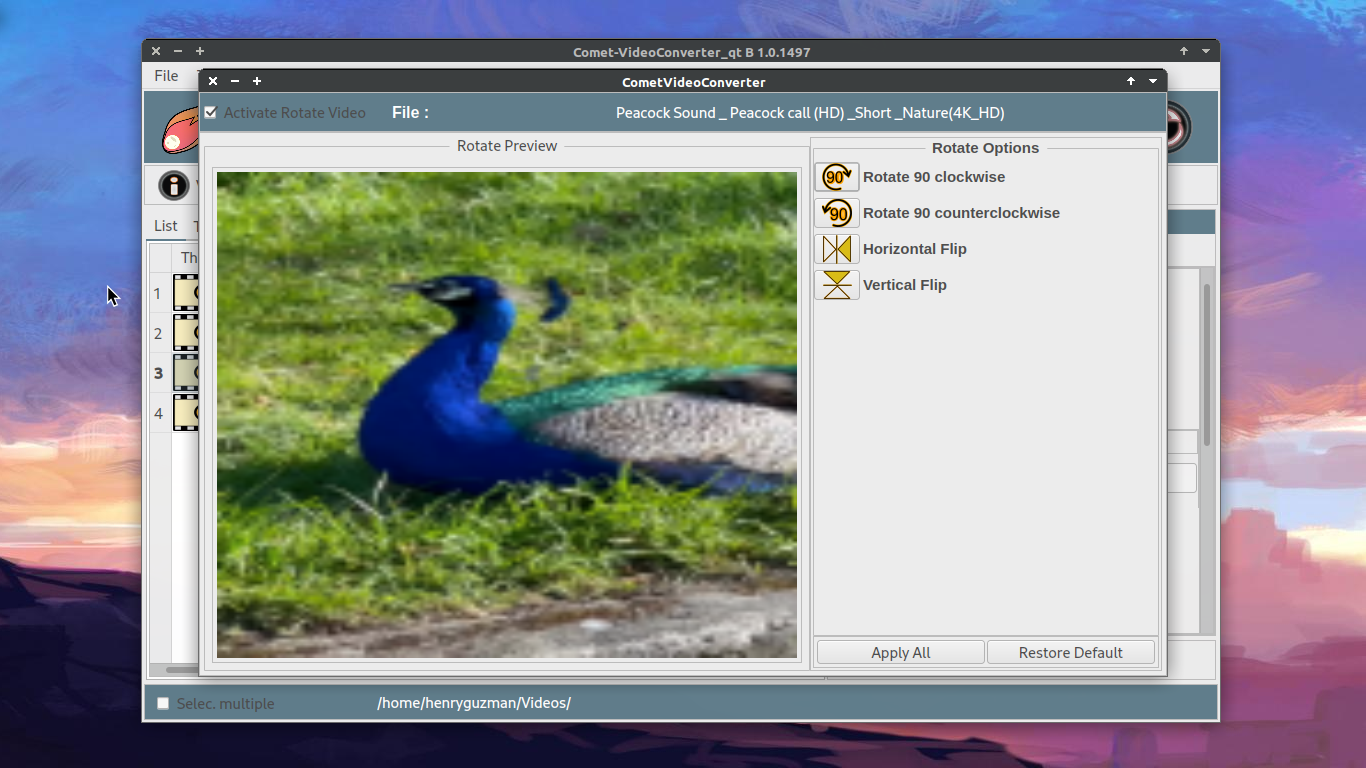Screen dimensions: 1366x768
Task: Click the peacock file name text
Action: pos(810,113)
